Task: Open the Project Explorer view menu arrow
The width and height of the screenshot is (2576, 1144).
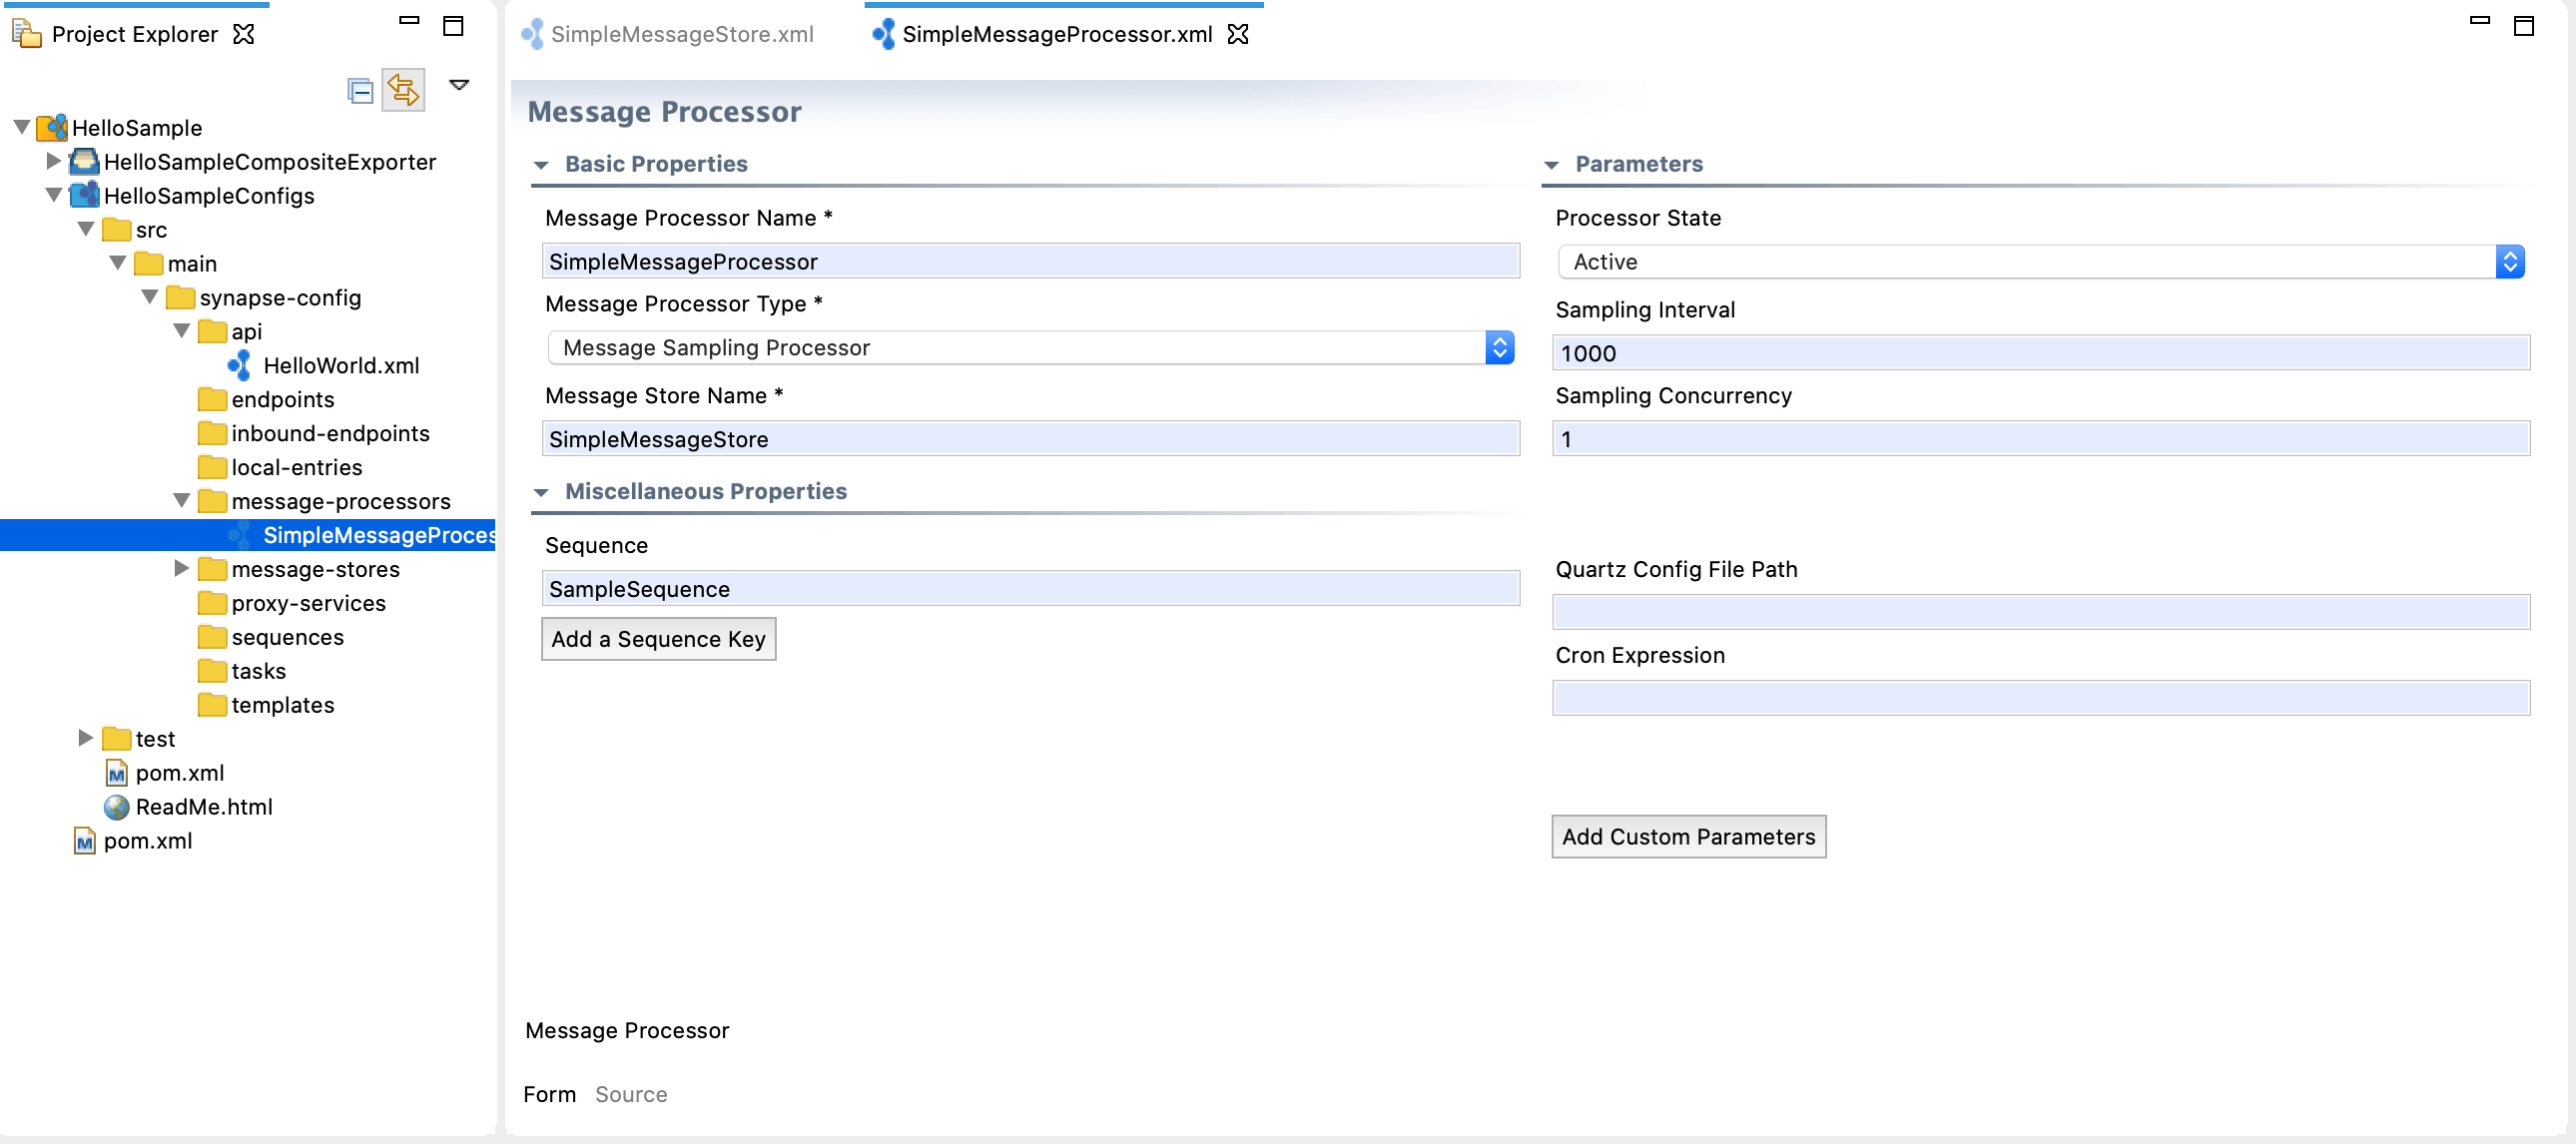Action: coord(459,85)
